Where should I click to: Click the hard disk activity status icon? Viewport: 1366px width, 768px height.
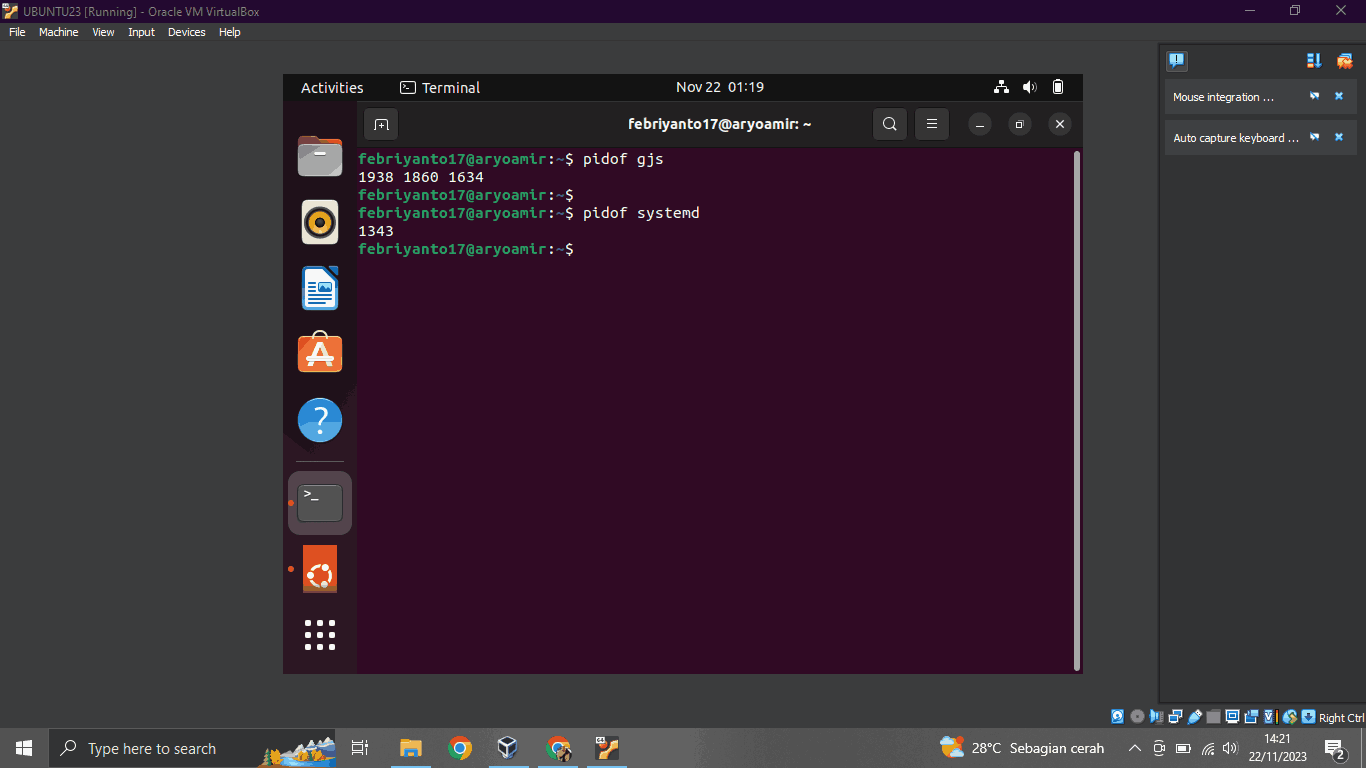[x=1117, y=717]
